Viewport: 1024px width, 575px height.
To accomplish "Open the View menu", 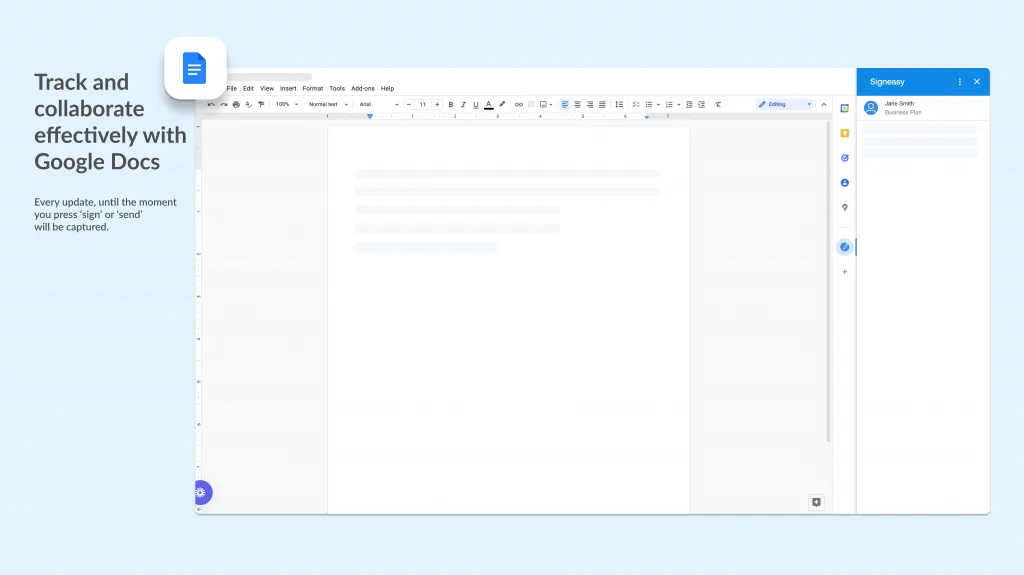I will [267, 88].
